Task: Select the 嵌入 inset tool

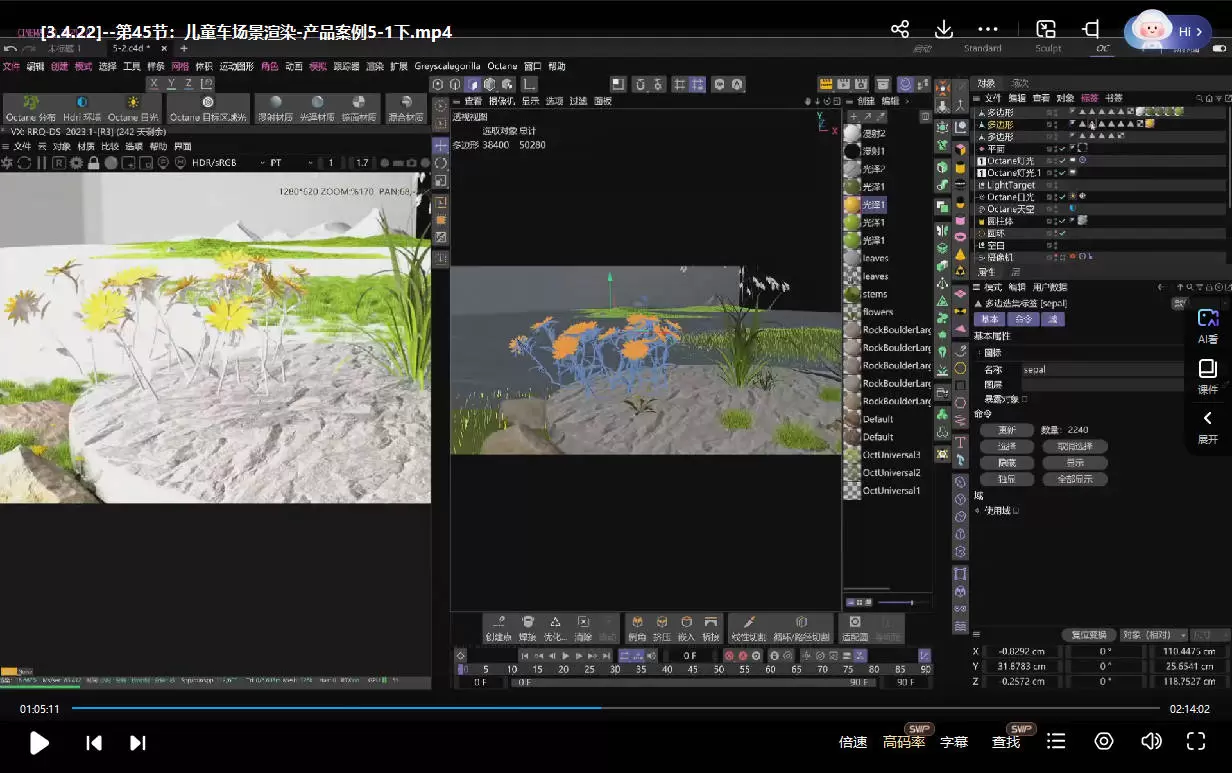Action: pyautogui.click(x=686, y=627)
